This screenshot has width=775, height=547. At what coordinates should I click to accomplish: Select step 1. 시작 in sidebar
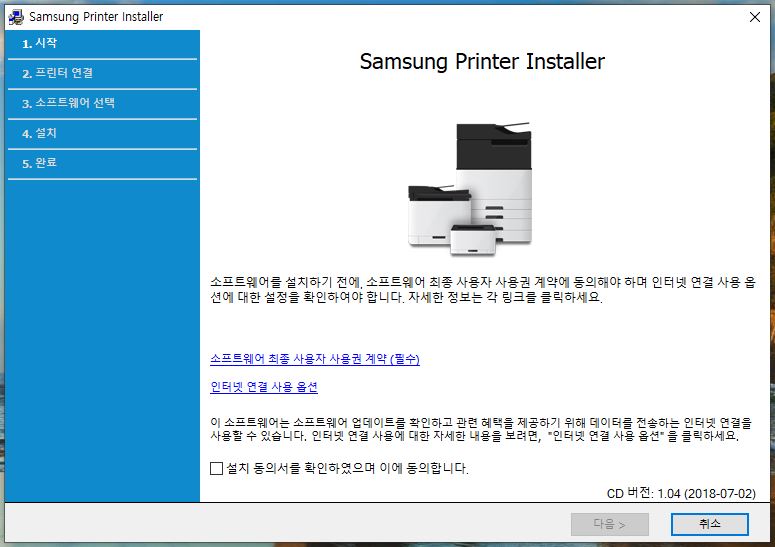click(102, 43)
